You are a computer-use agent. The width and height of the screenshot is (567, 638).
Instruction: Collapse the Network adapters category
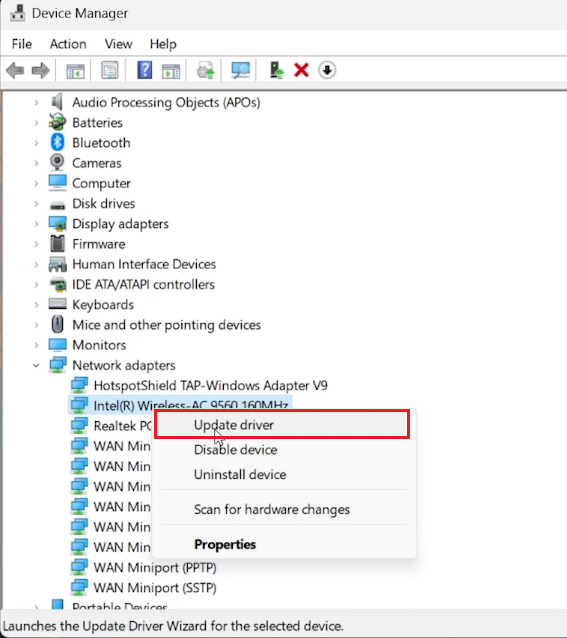click(x=36, y=365)
